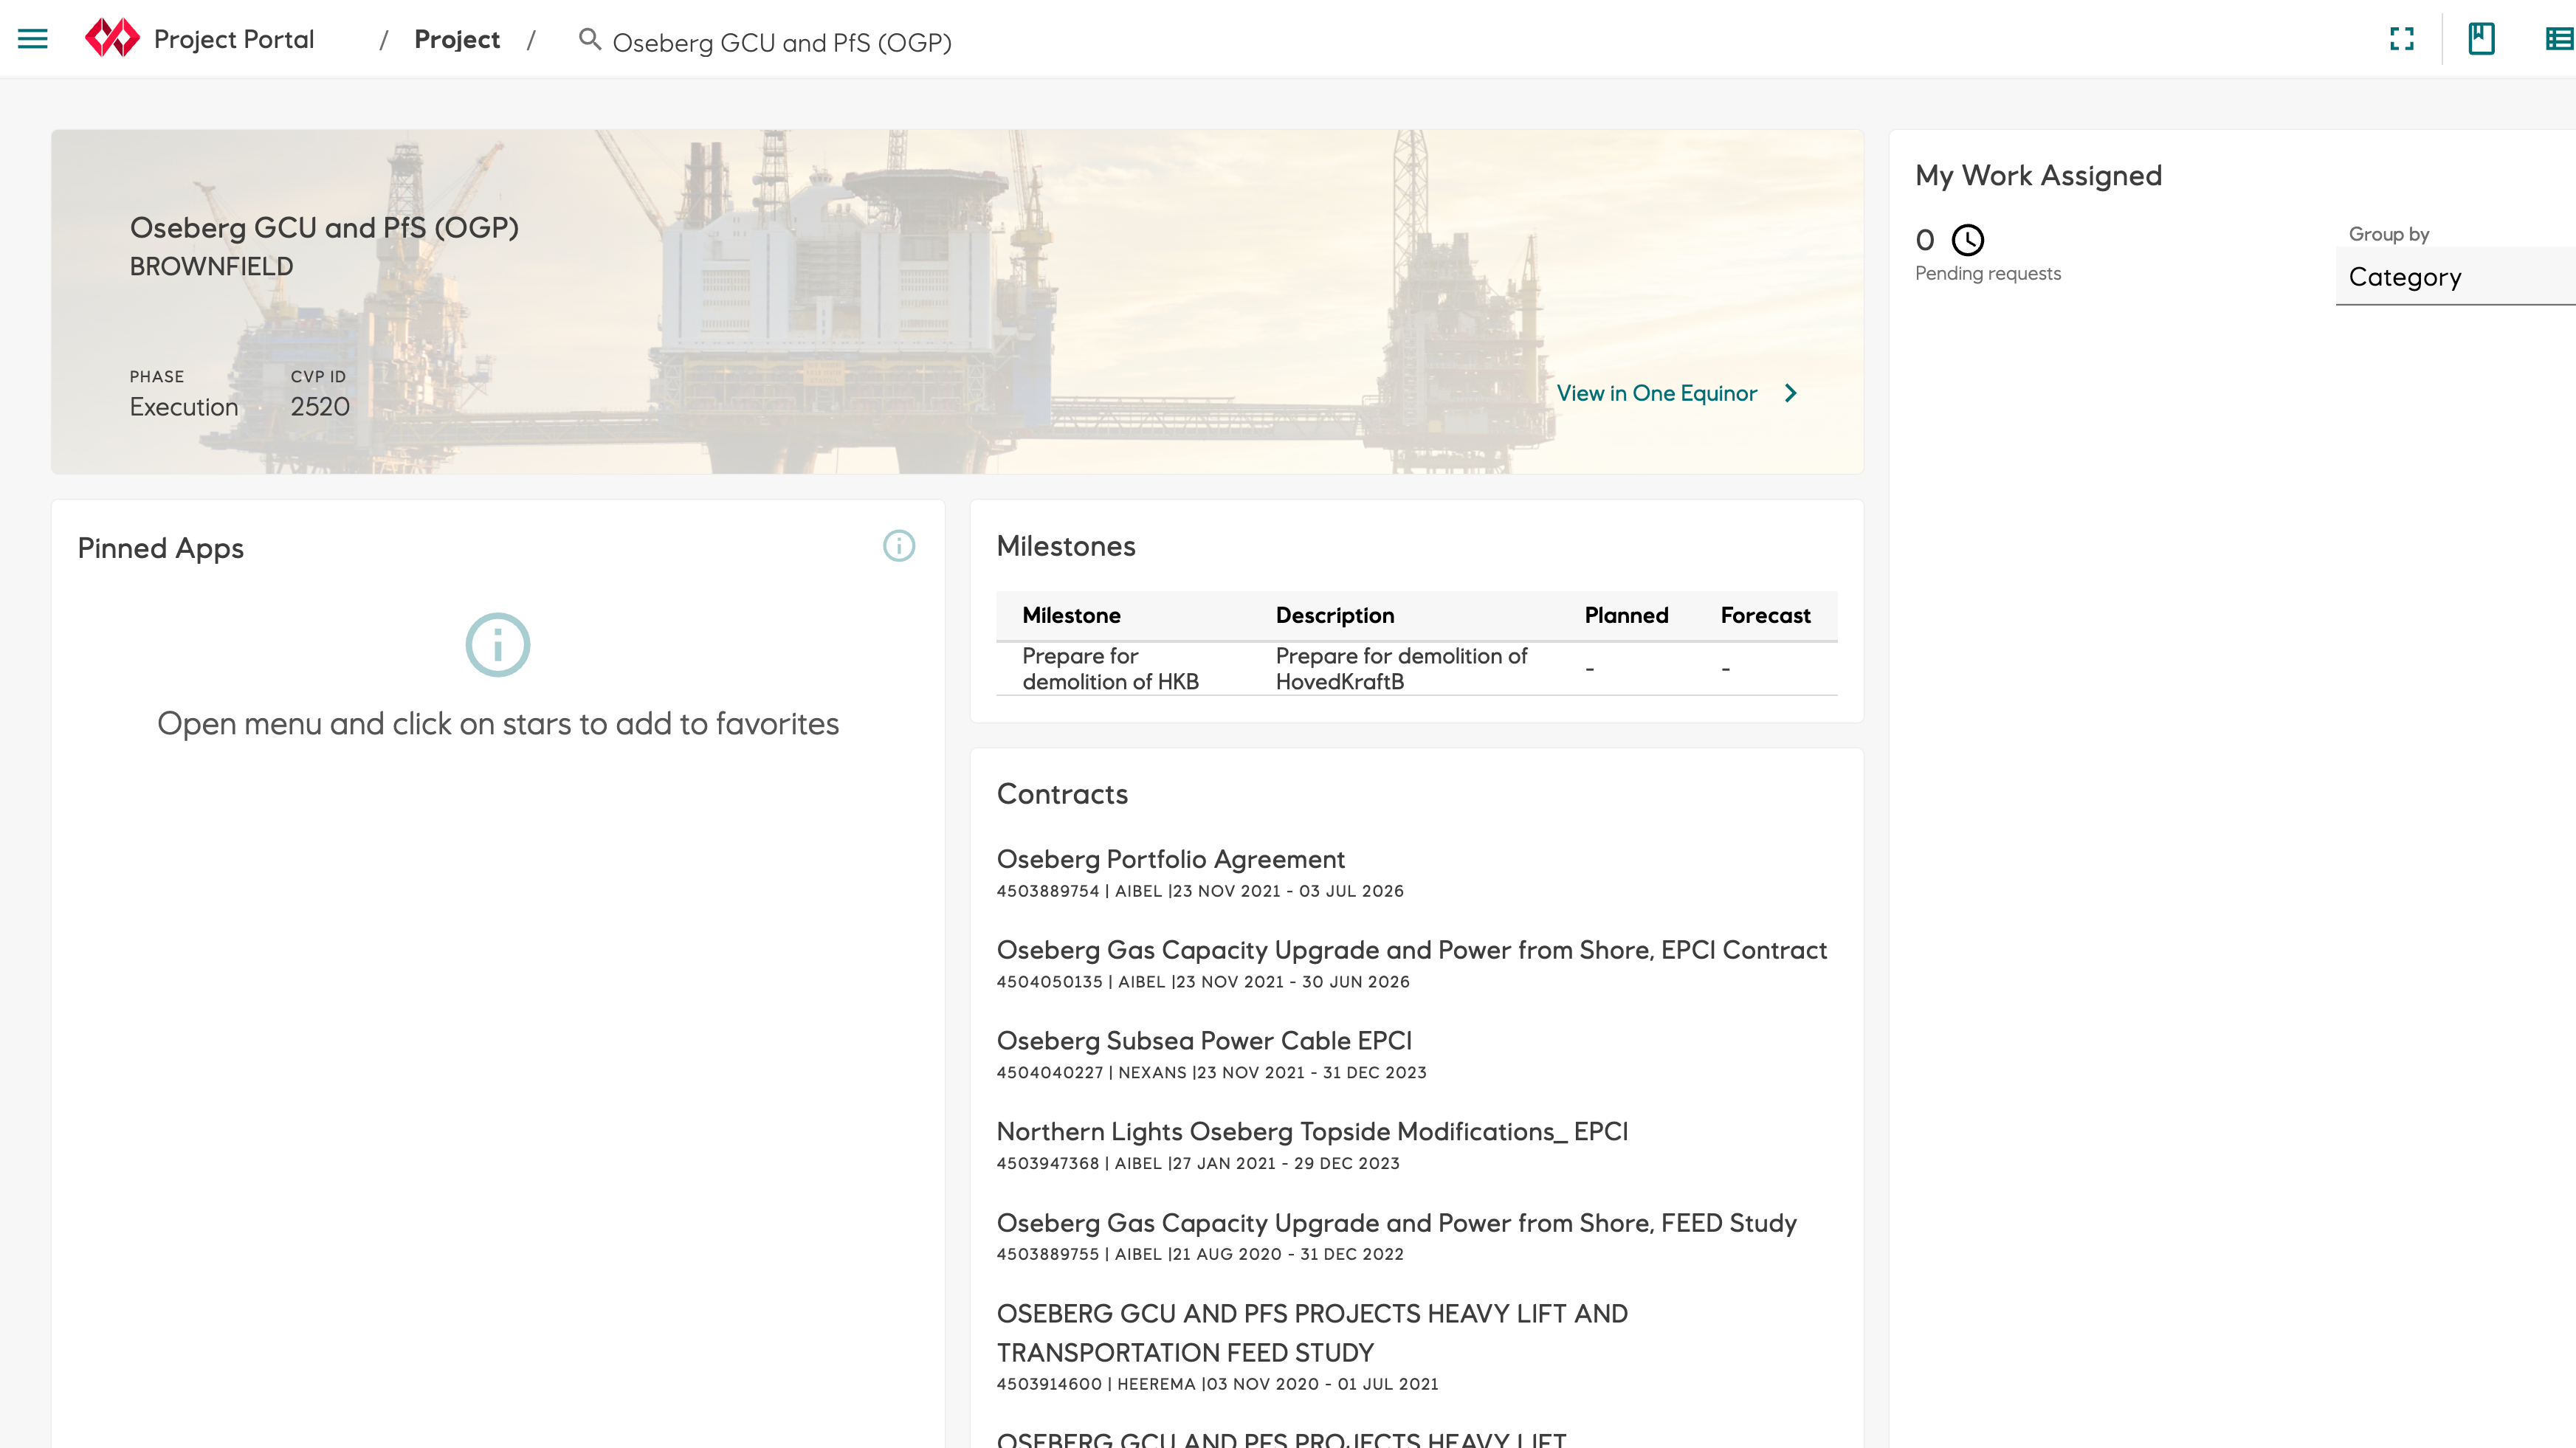The image size is (2576, 1448).
Task: Click the Pinned Apps info icon in header
Action: point(899,546)
